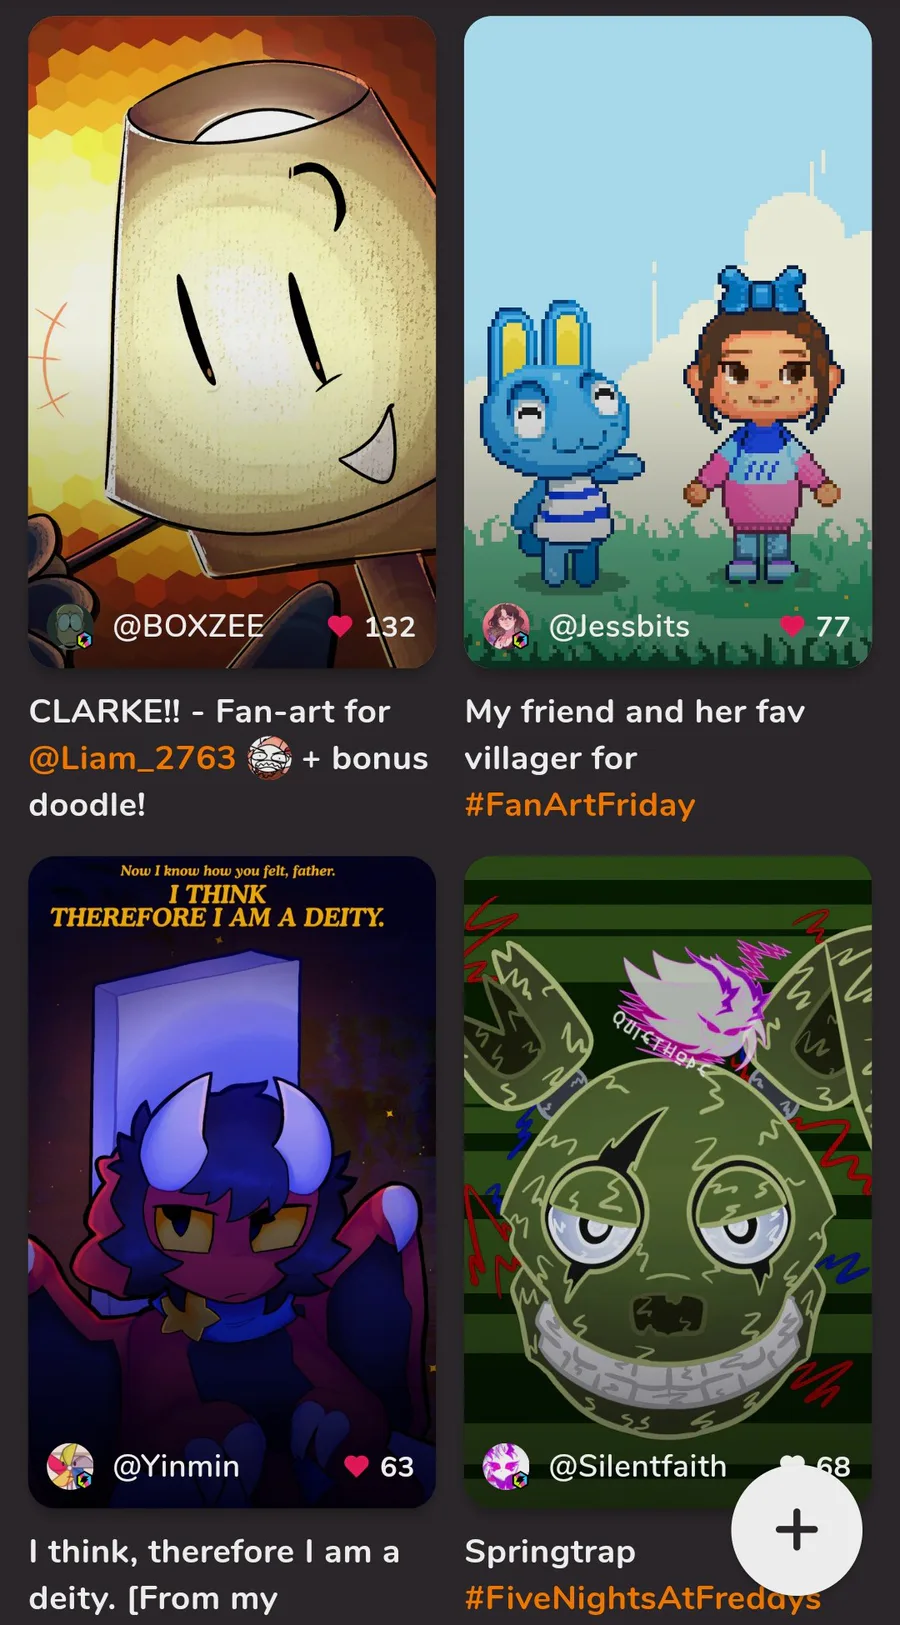Tap the Liam_2763 avatar emoji in caption

coord(269,757)
